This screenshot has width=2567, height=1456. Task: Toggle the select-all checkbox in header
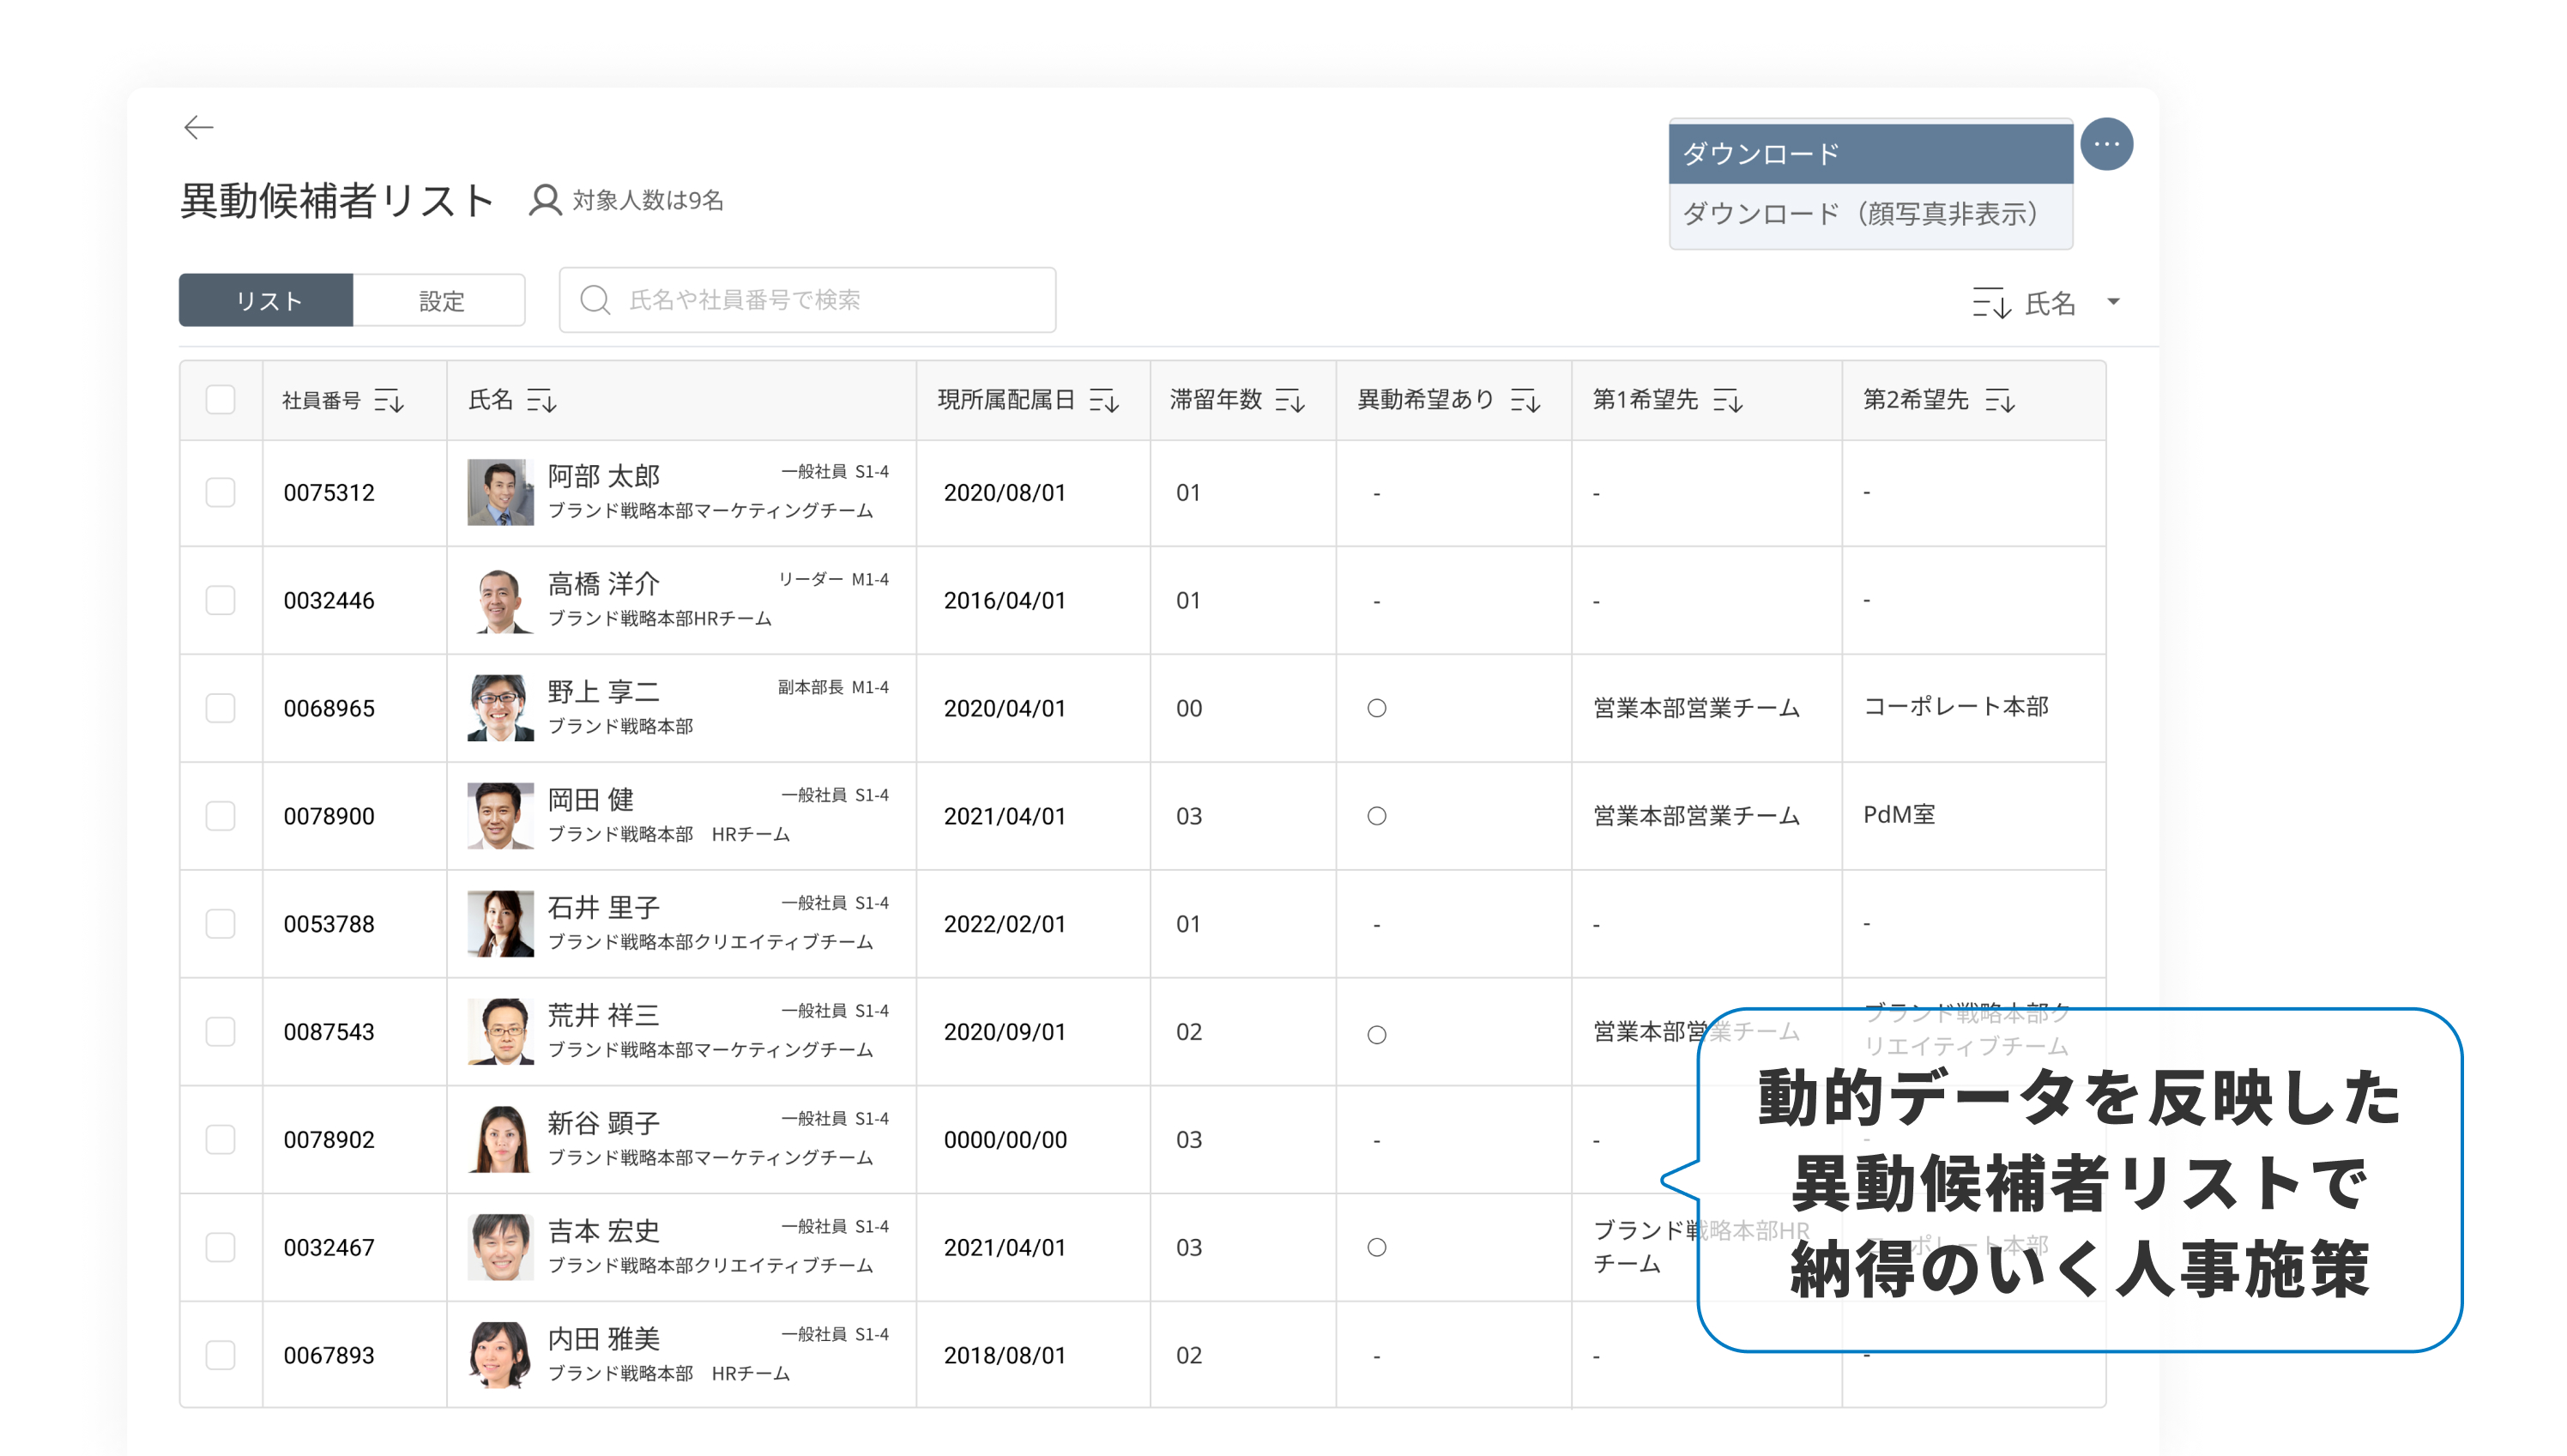coord(220,400)
